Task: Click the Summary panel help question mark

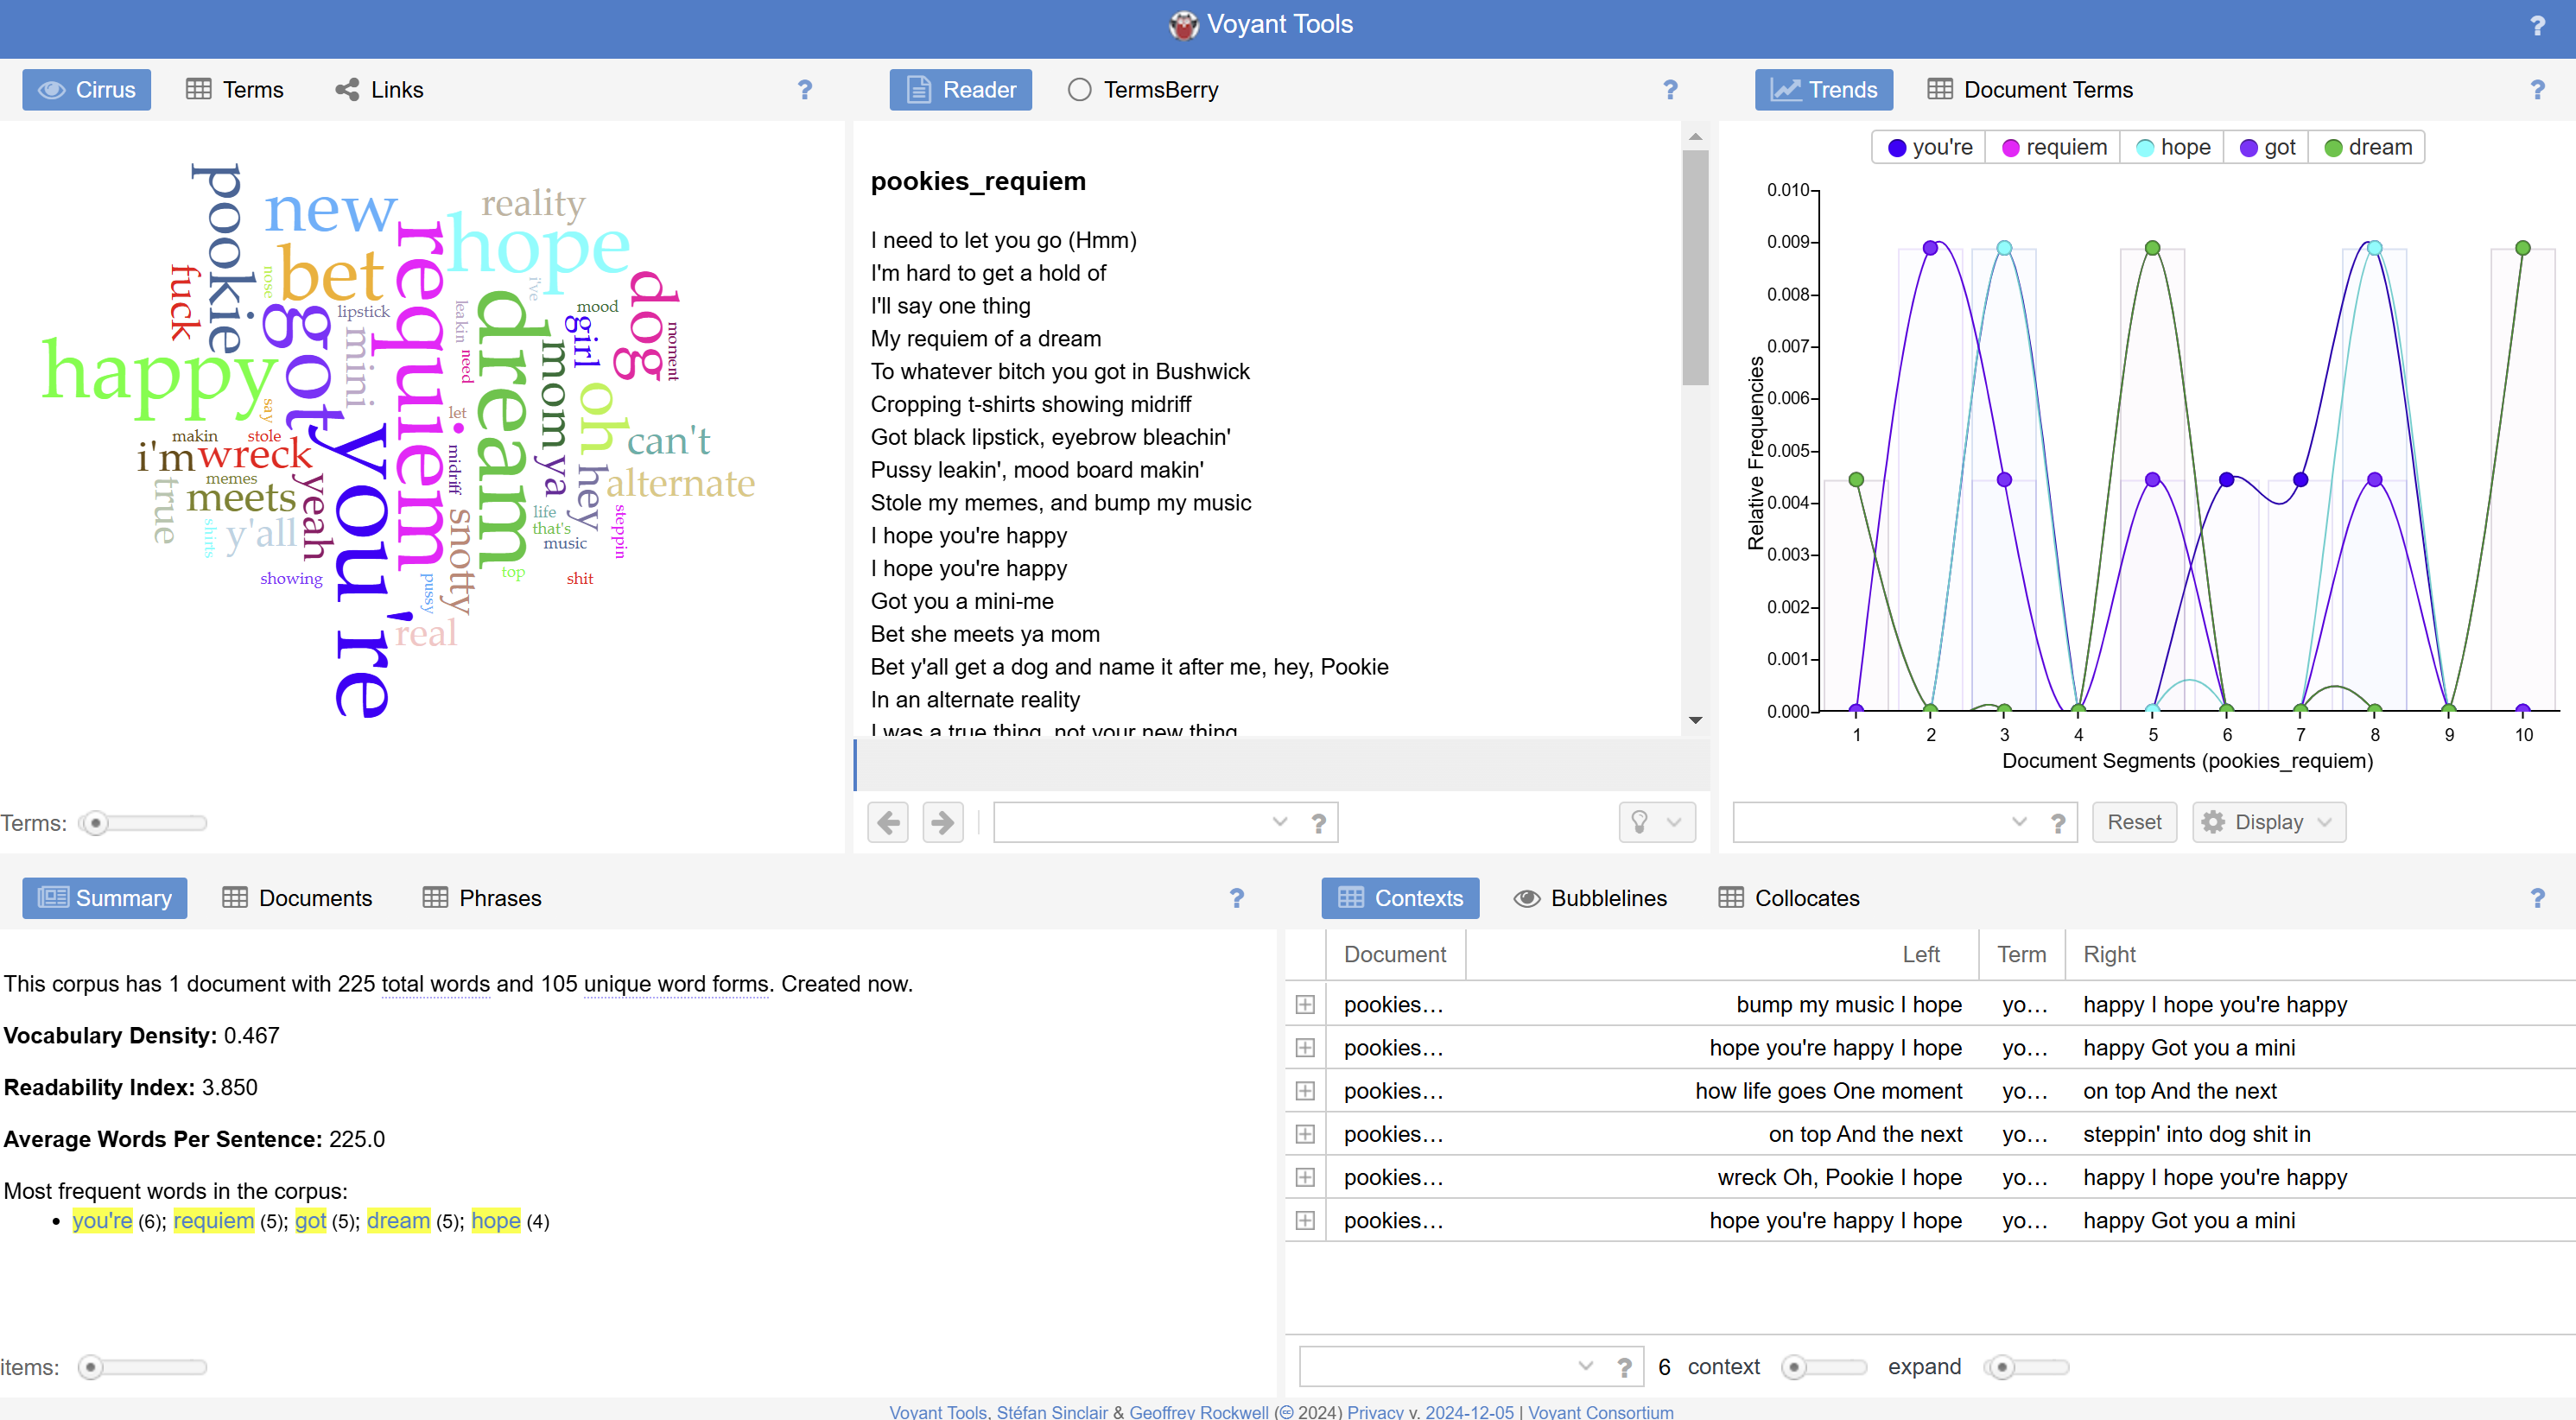Action: [x=1236, y=898]
